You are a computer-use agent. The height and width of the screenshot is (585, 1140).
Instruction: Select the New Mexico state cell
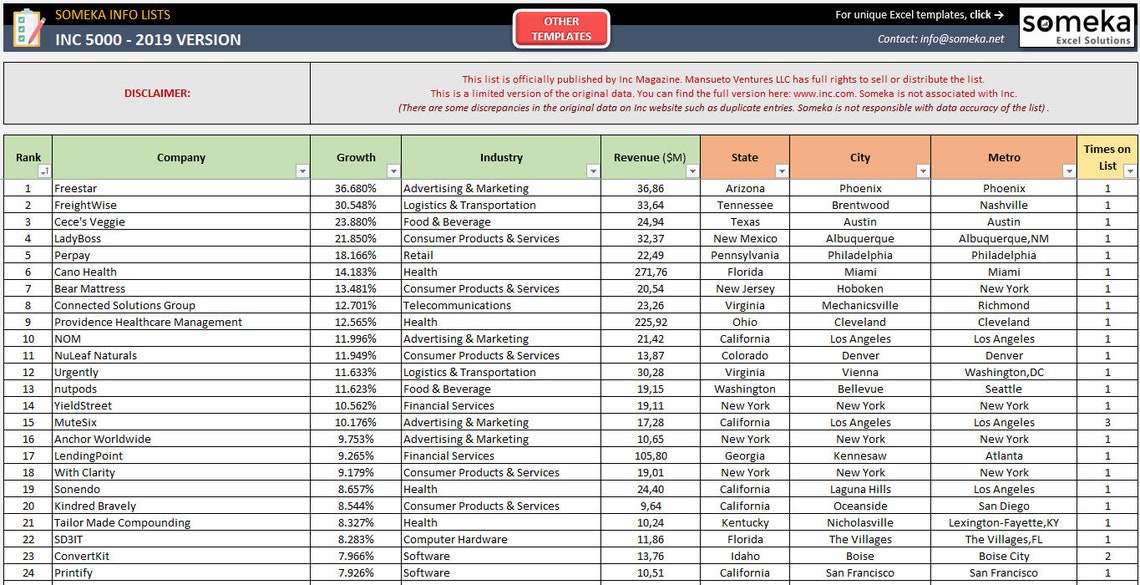pos(744,238)
